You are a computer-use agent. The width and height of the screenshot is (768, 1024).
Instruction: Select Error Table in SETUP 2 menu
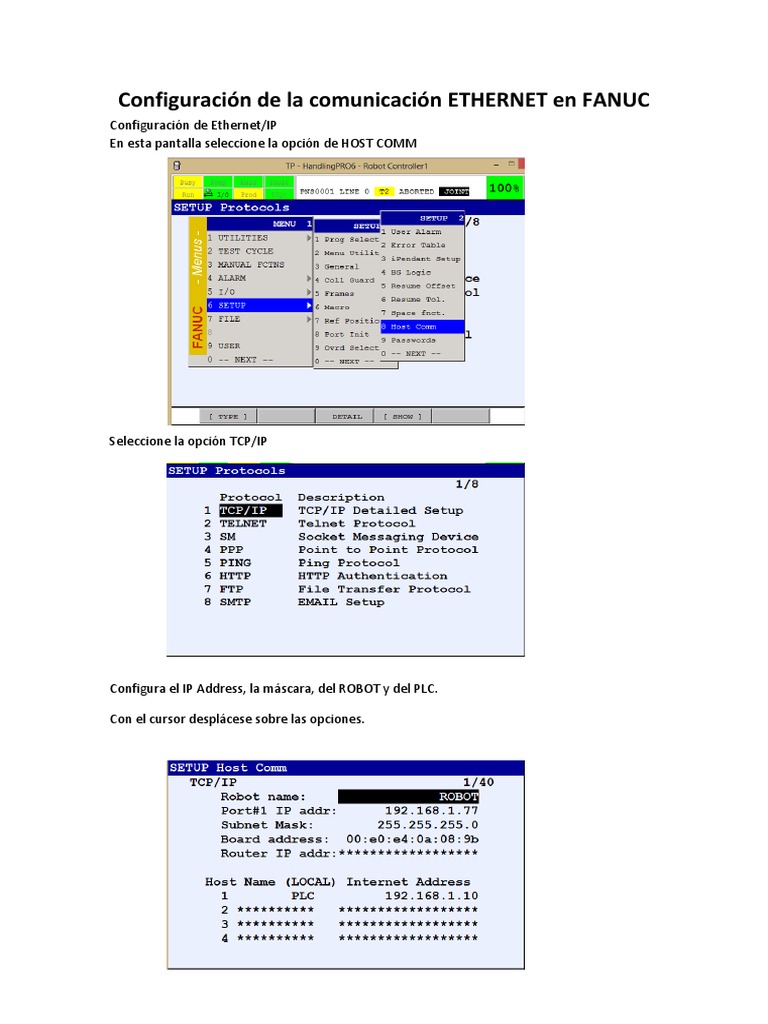tap(418, 246)
